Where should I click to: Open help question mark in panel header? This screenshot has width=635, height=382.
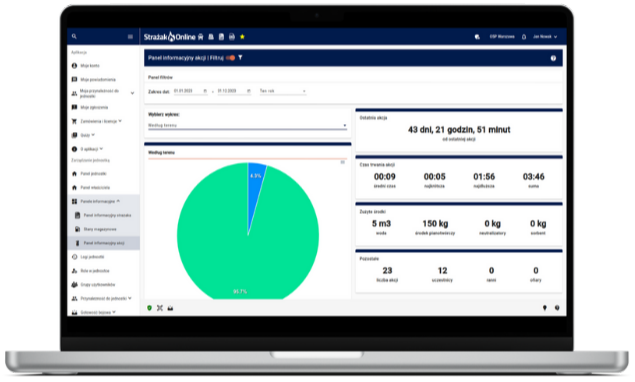[553, 58]
